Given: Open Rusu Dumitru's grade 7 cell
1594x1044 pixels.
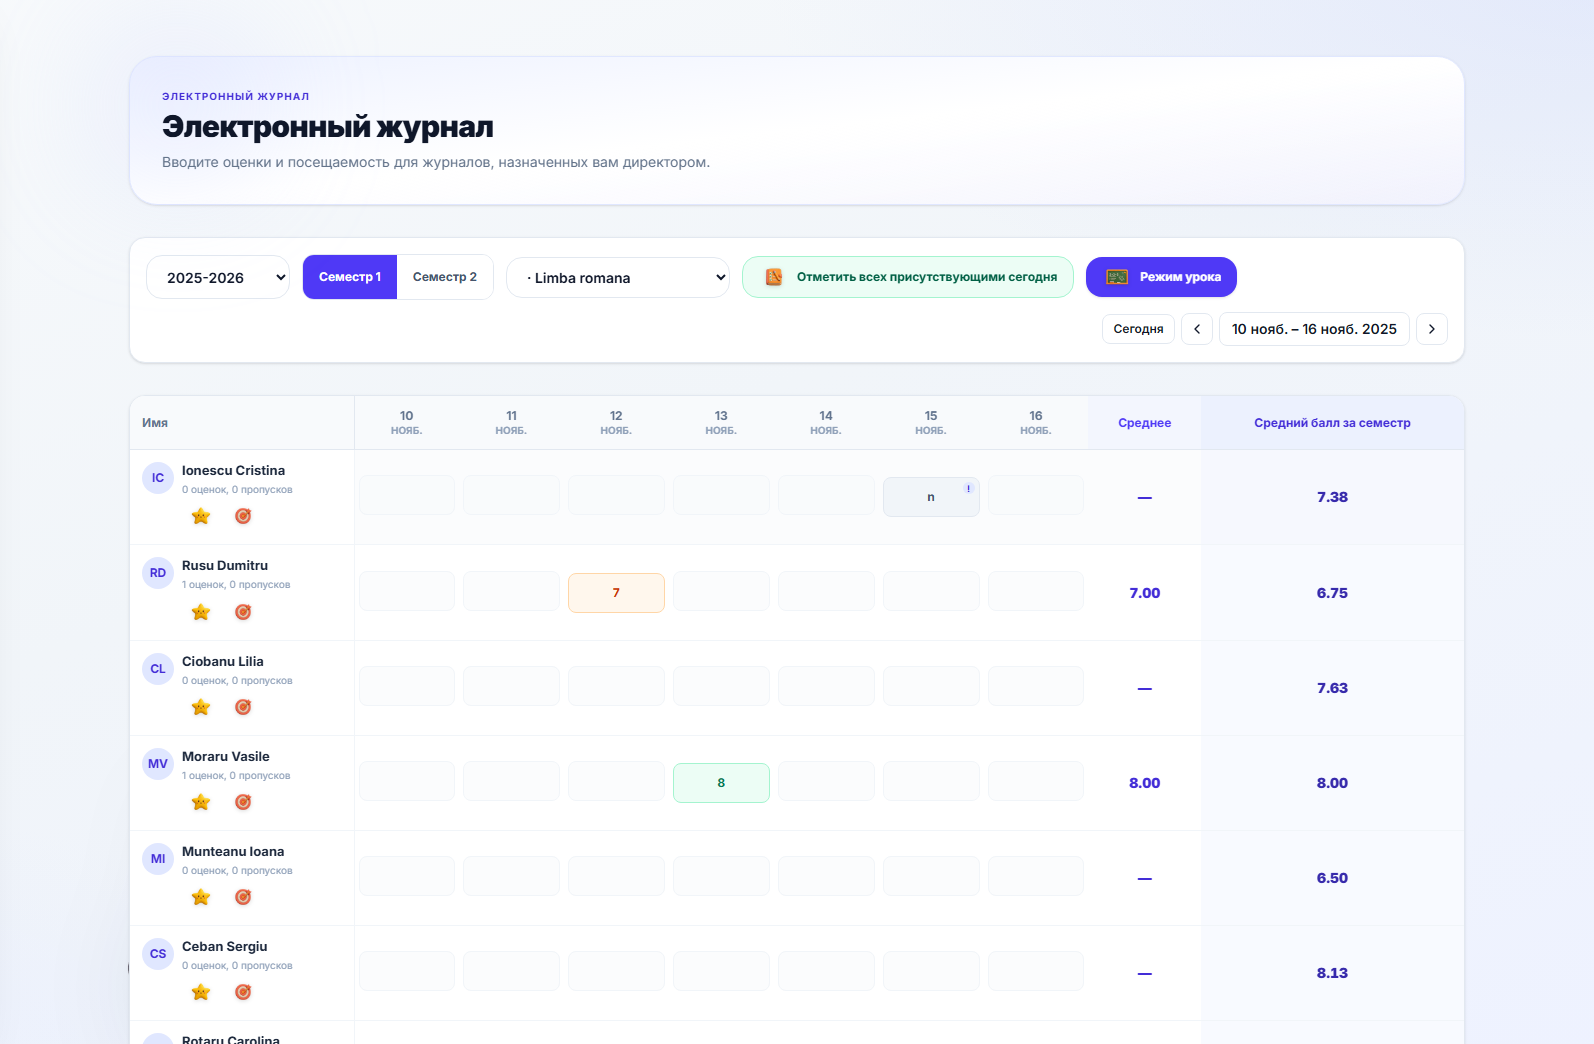Looking at the screenshot, I should coord(616,593).
